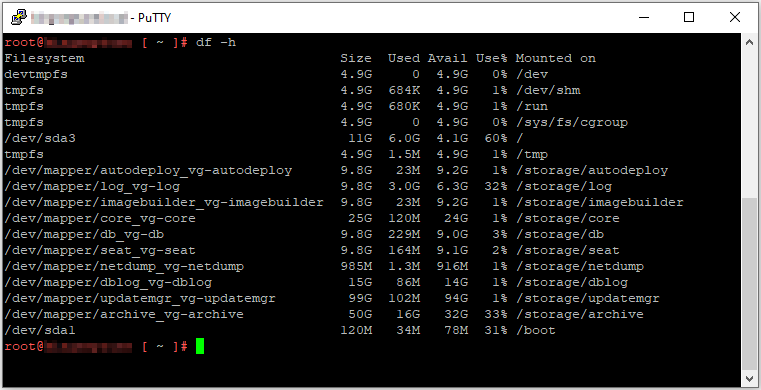
Task: Close the PuTTY window
Action: 734,17
